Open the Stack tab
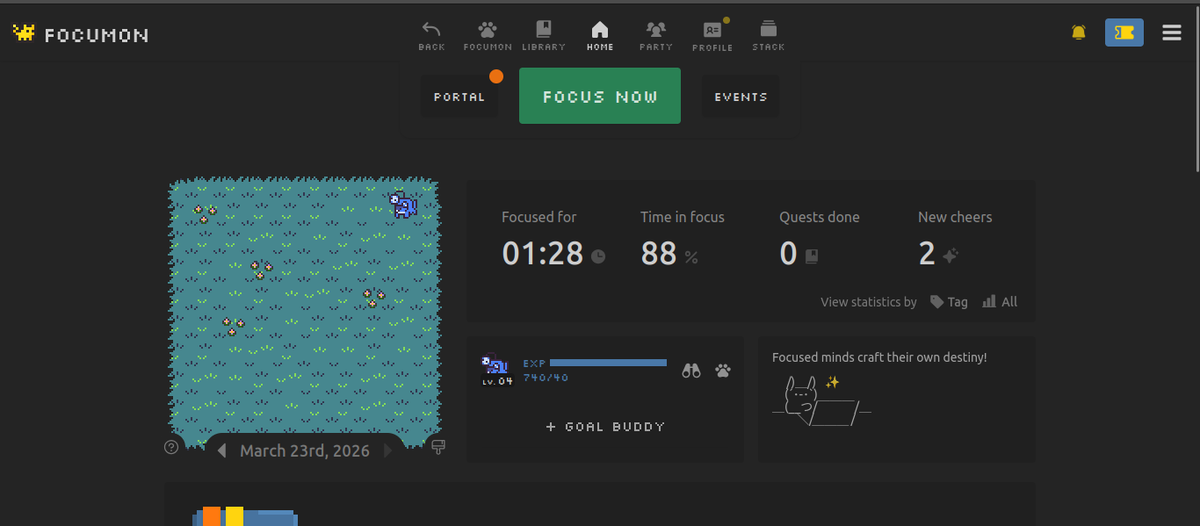Viewport: 1200px width, 526px height. [x=768, y=35]
